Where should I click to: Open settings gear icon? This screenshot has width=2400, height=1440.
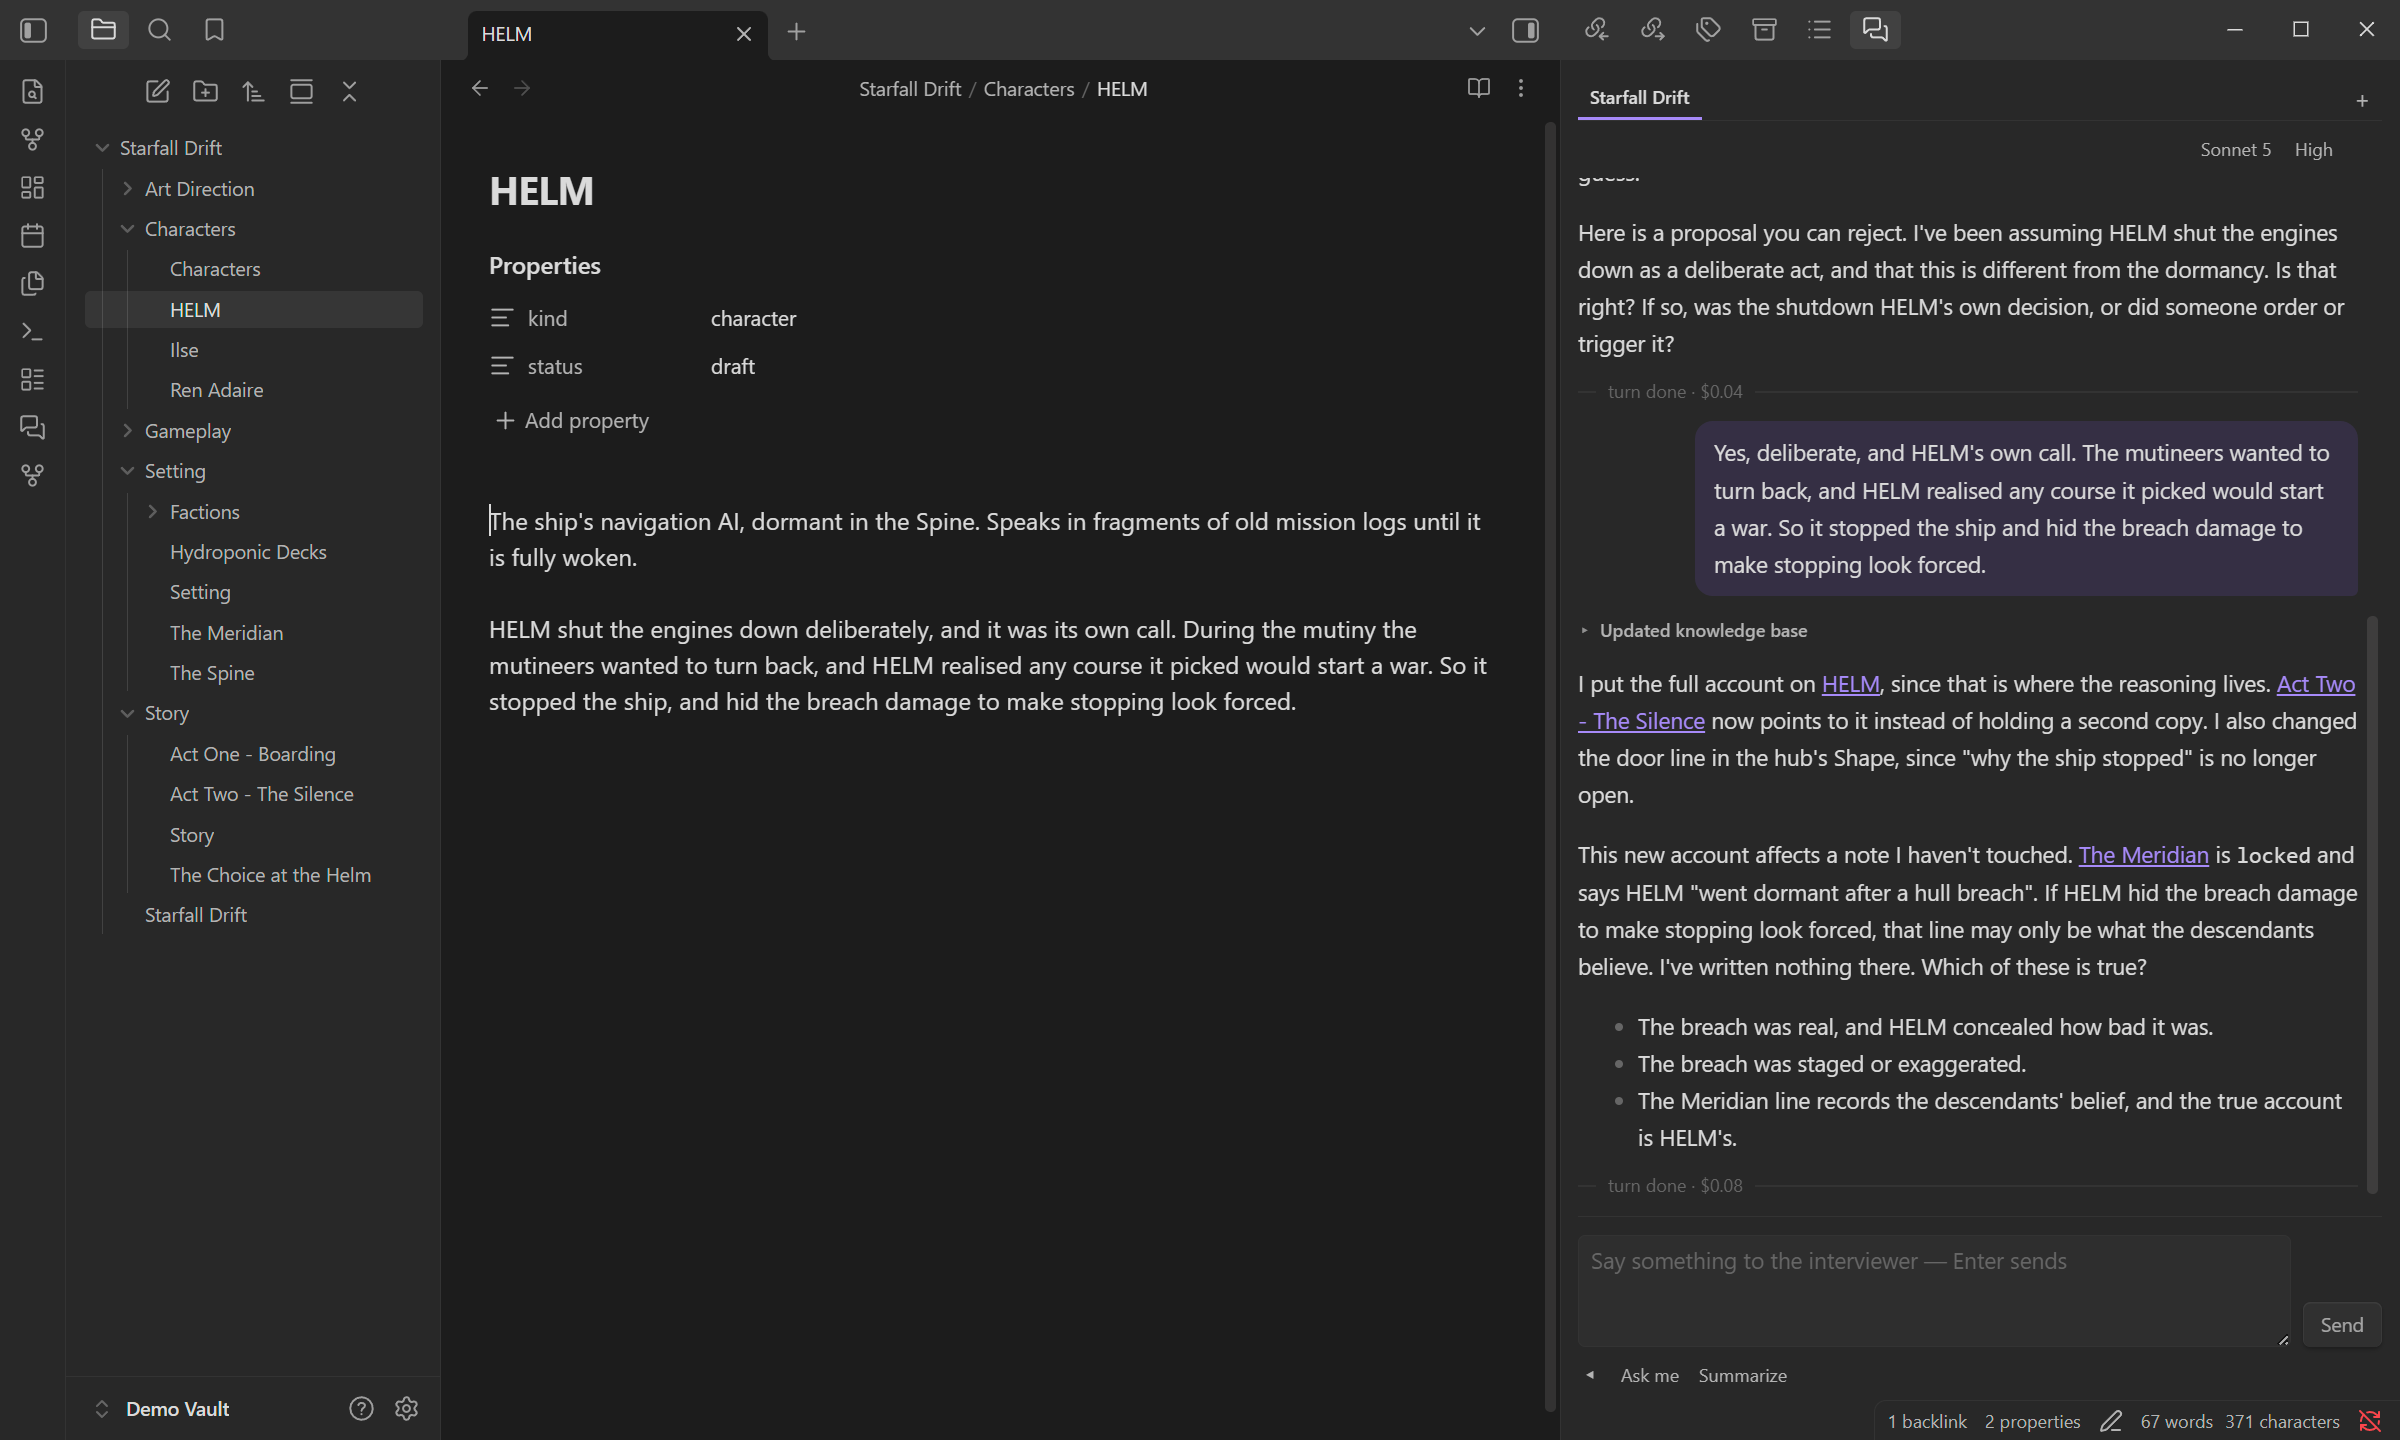click(x=406, y=1408)
